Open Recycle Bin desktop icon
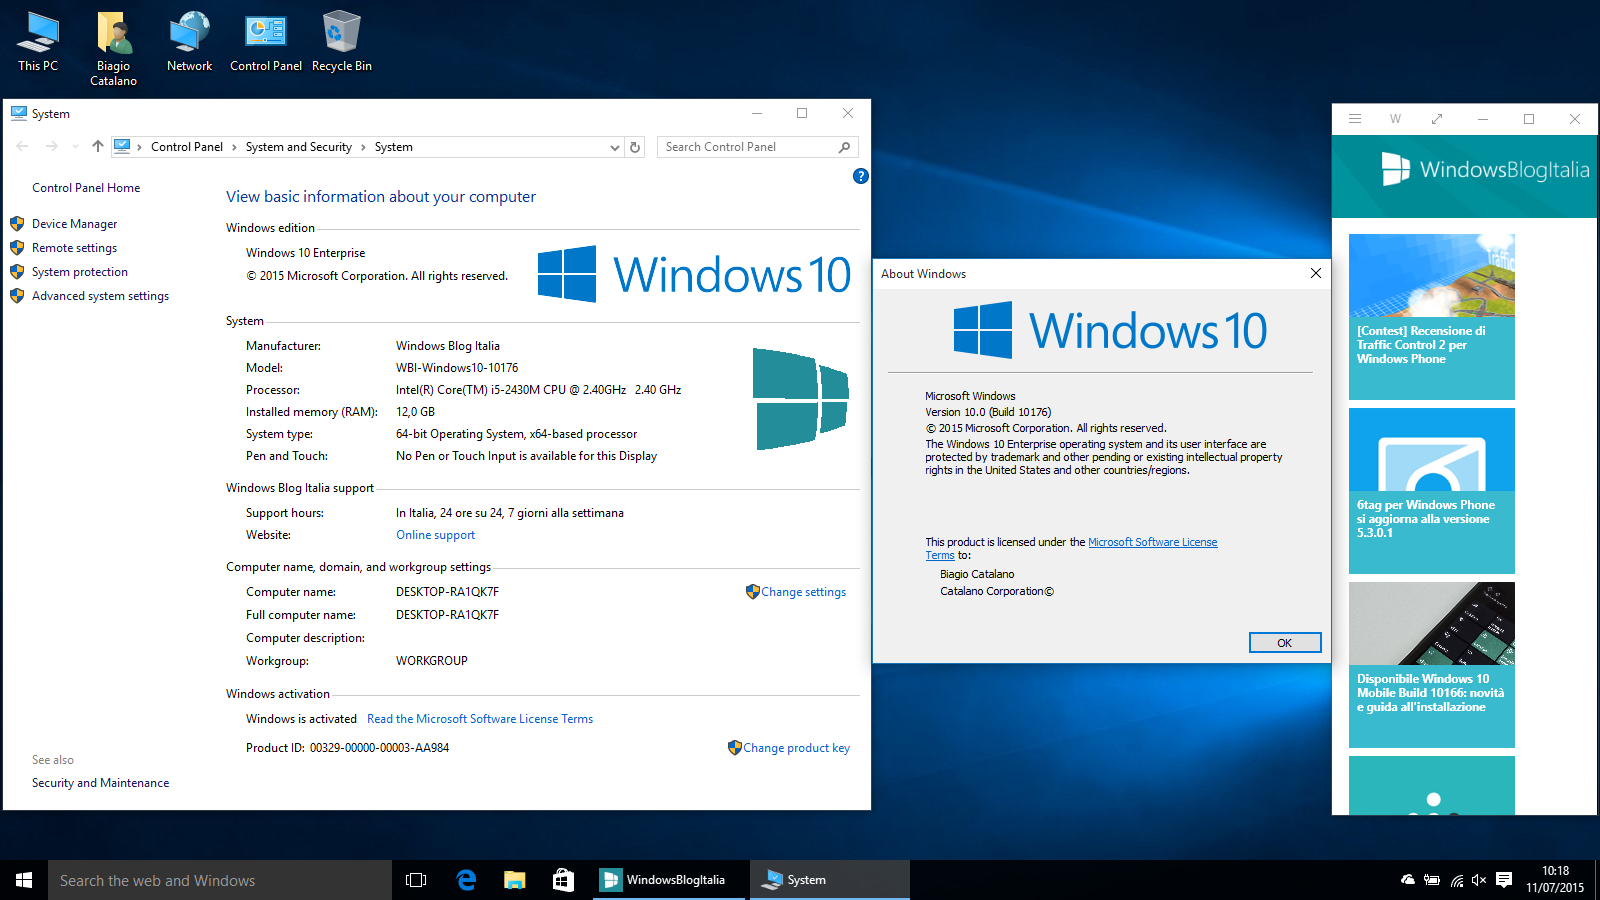This screenshot has width=1600, height=900. tap(342, 42)
